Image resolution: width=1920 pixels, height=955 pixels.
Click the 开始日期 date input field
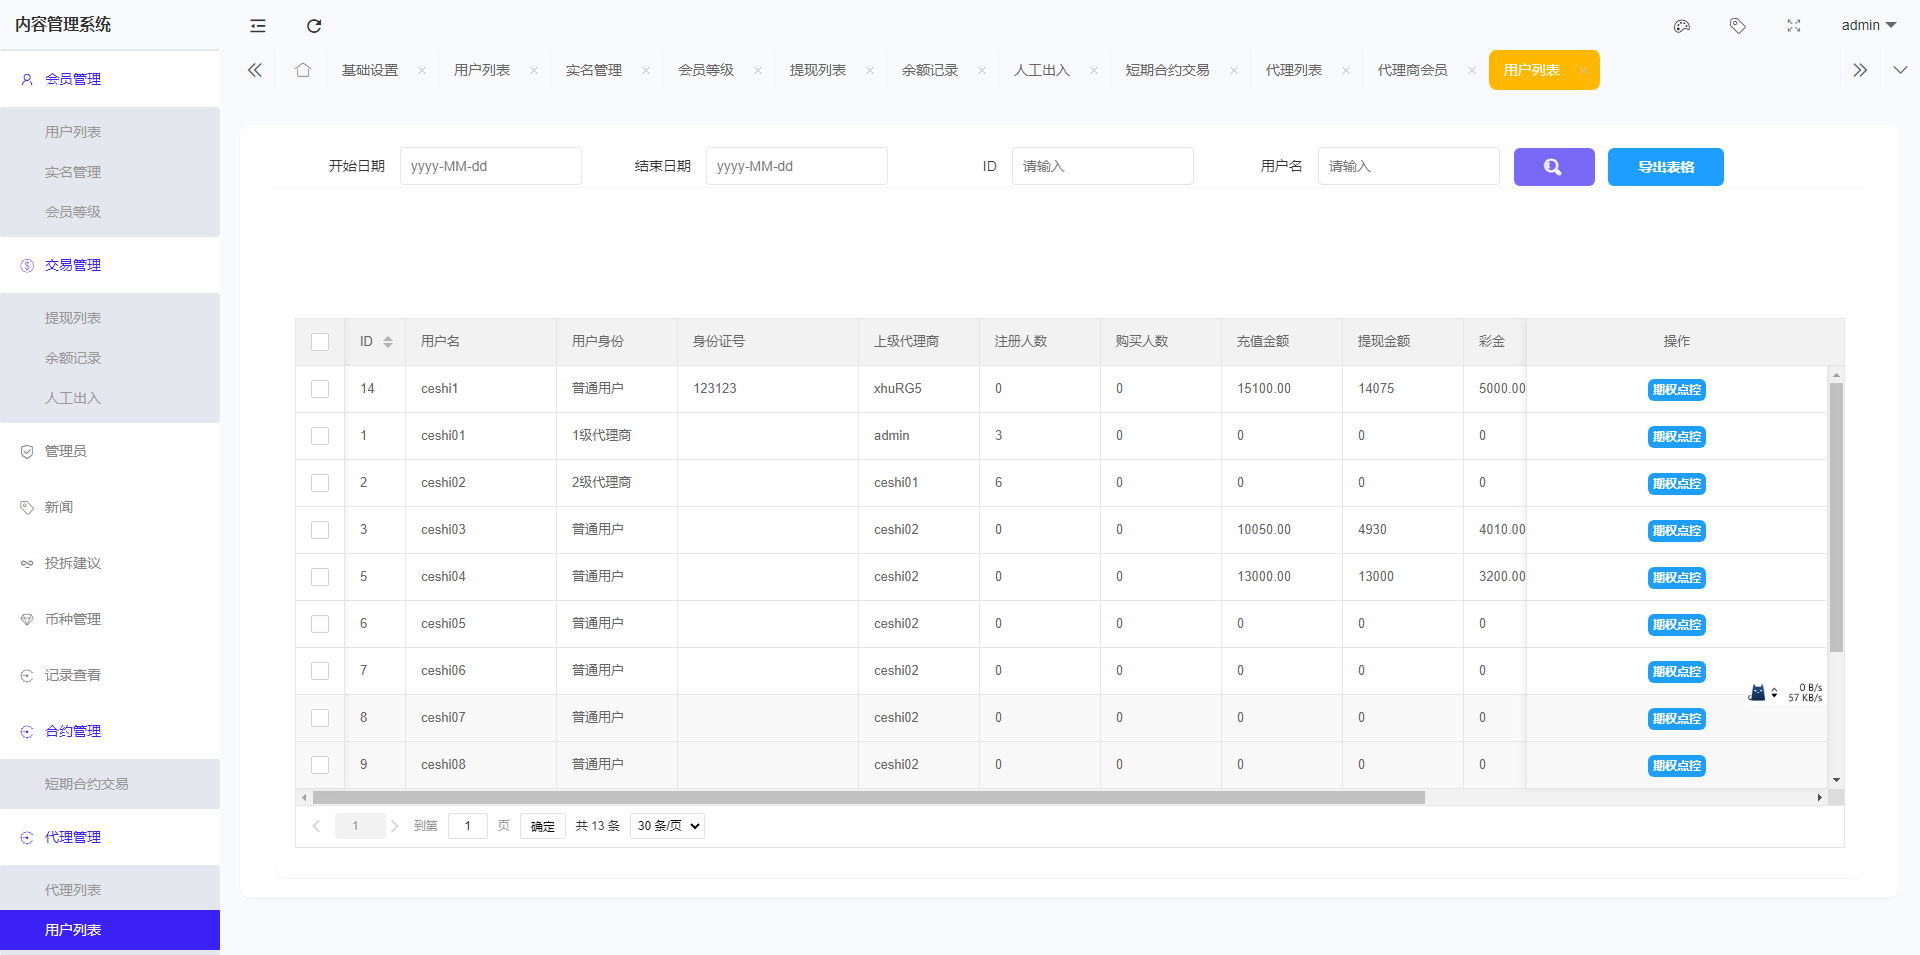click(490, 166)
